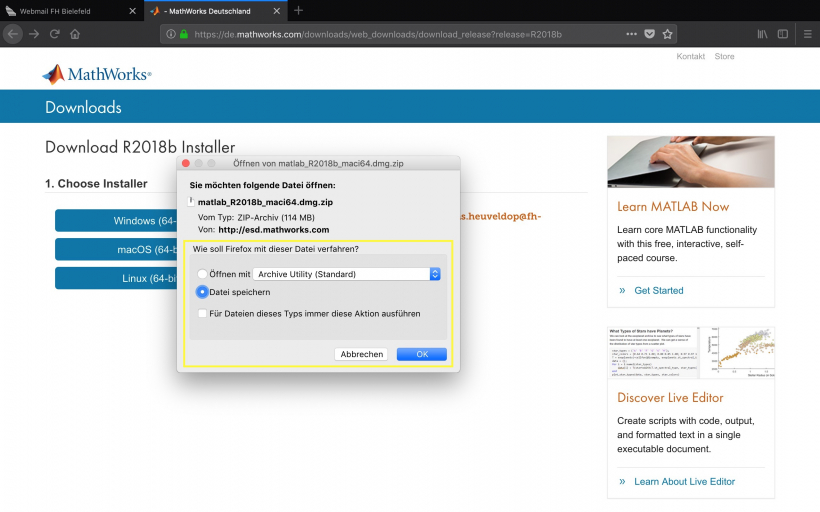The height and width of the screenshot is (512, 820).
Task: Click the Store link in top navigation
Action: (724, 56)
